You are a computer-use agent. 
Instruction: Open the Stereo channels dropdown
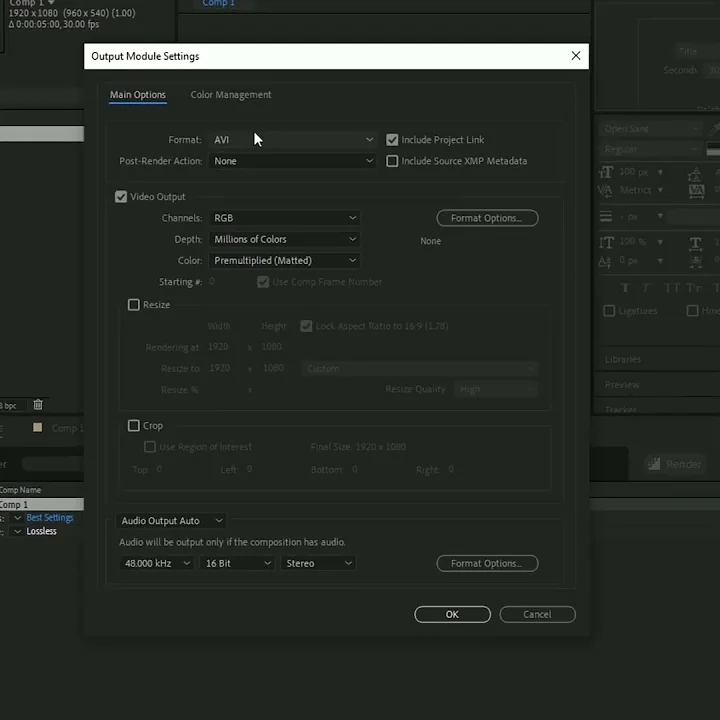(318, 563)
